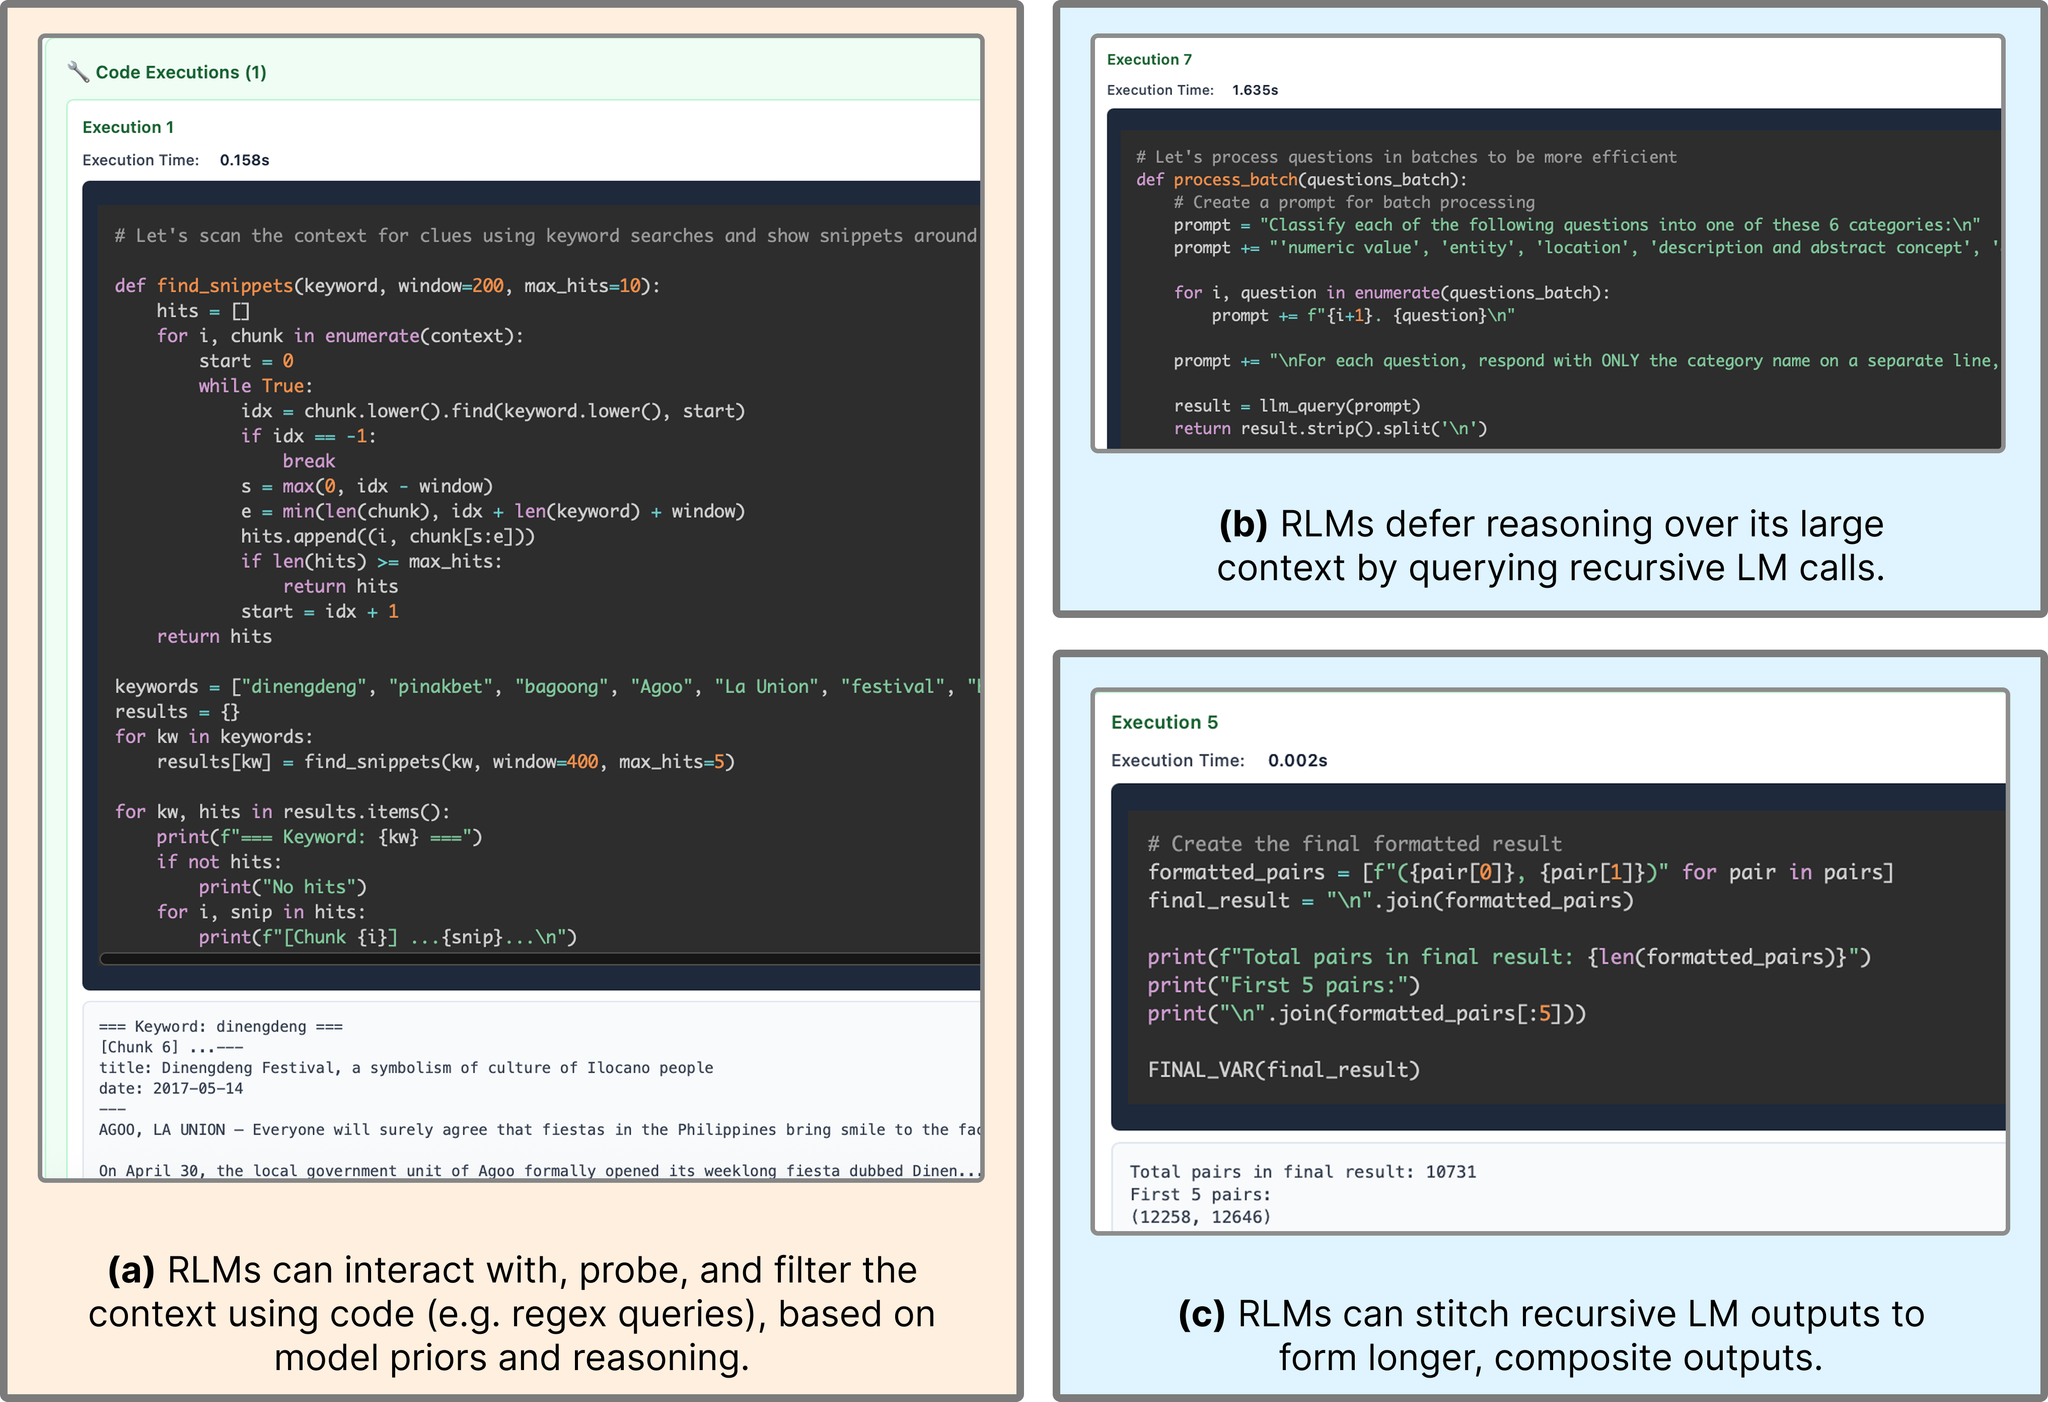The image size is (2048, 1402).
Task: Click the Execution 1 heading
Action: pyautogui.click(x=128, y=127)
